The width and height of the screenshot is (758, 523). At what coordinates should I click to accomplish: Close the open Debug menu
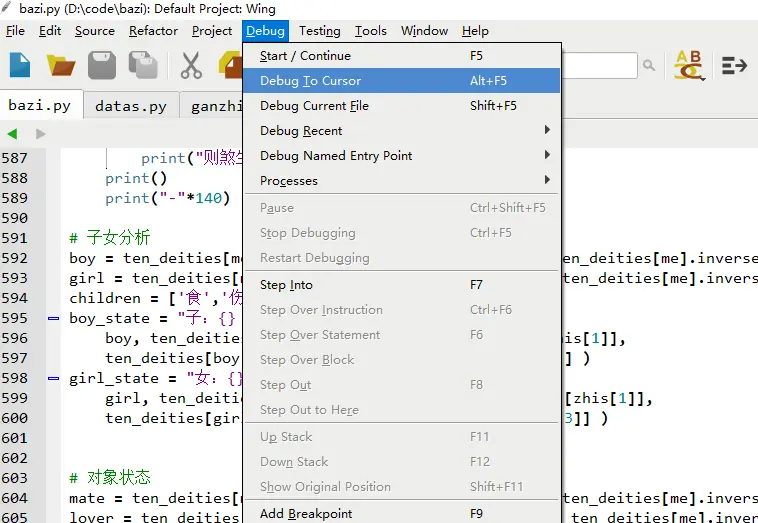click(x=265, y=31)
